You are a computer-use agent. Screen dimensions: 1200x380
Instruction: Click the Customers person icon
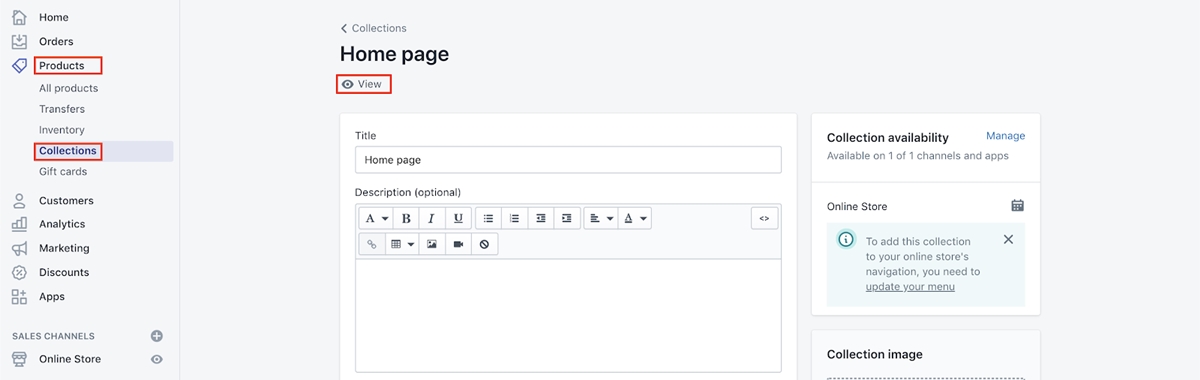coord(19,200)
